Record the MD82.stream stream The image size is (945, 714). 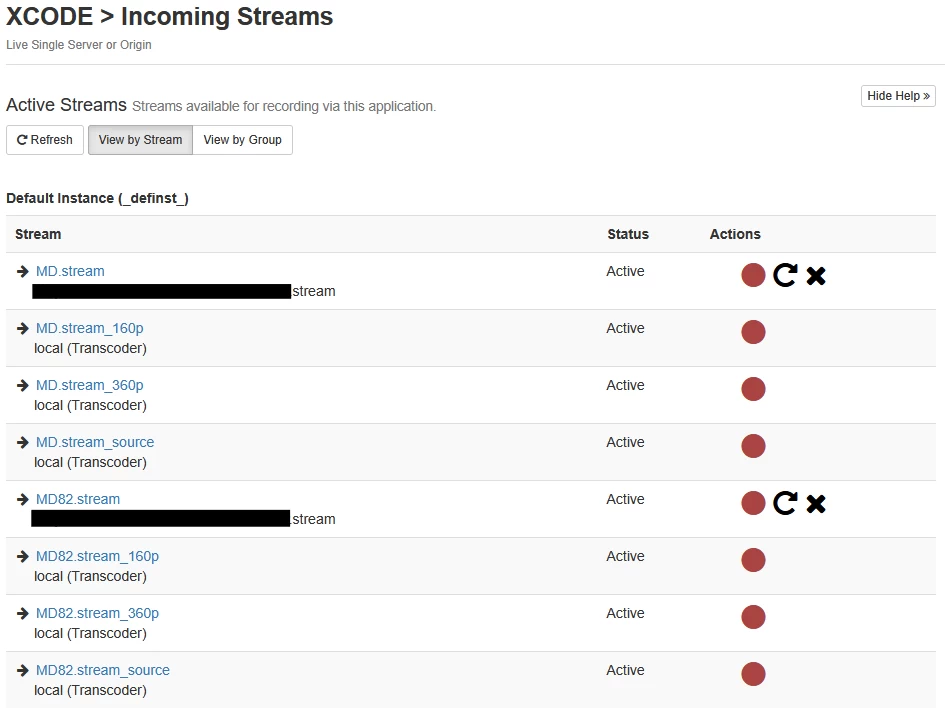tap(753, 503)
